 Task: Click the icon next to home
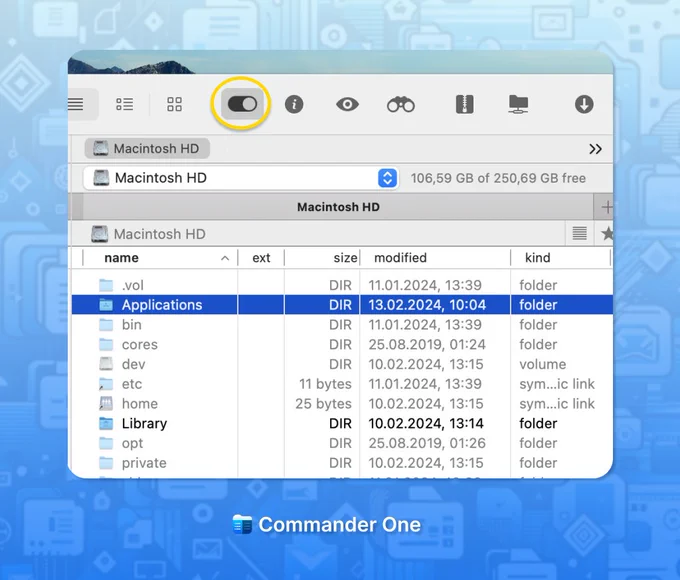tap(106, 403)
